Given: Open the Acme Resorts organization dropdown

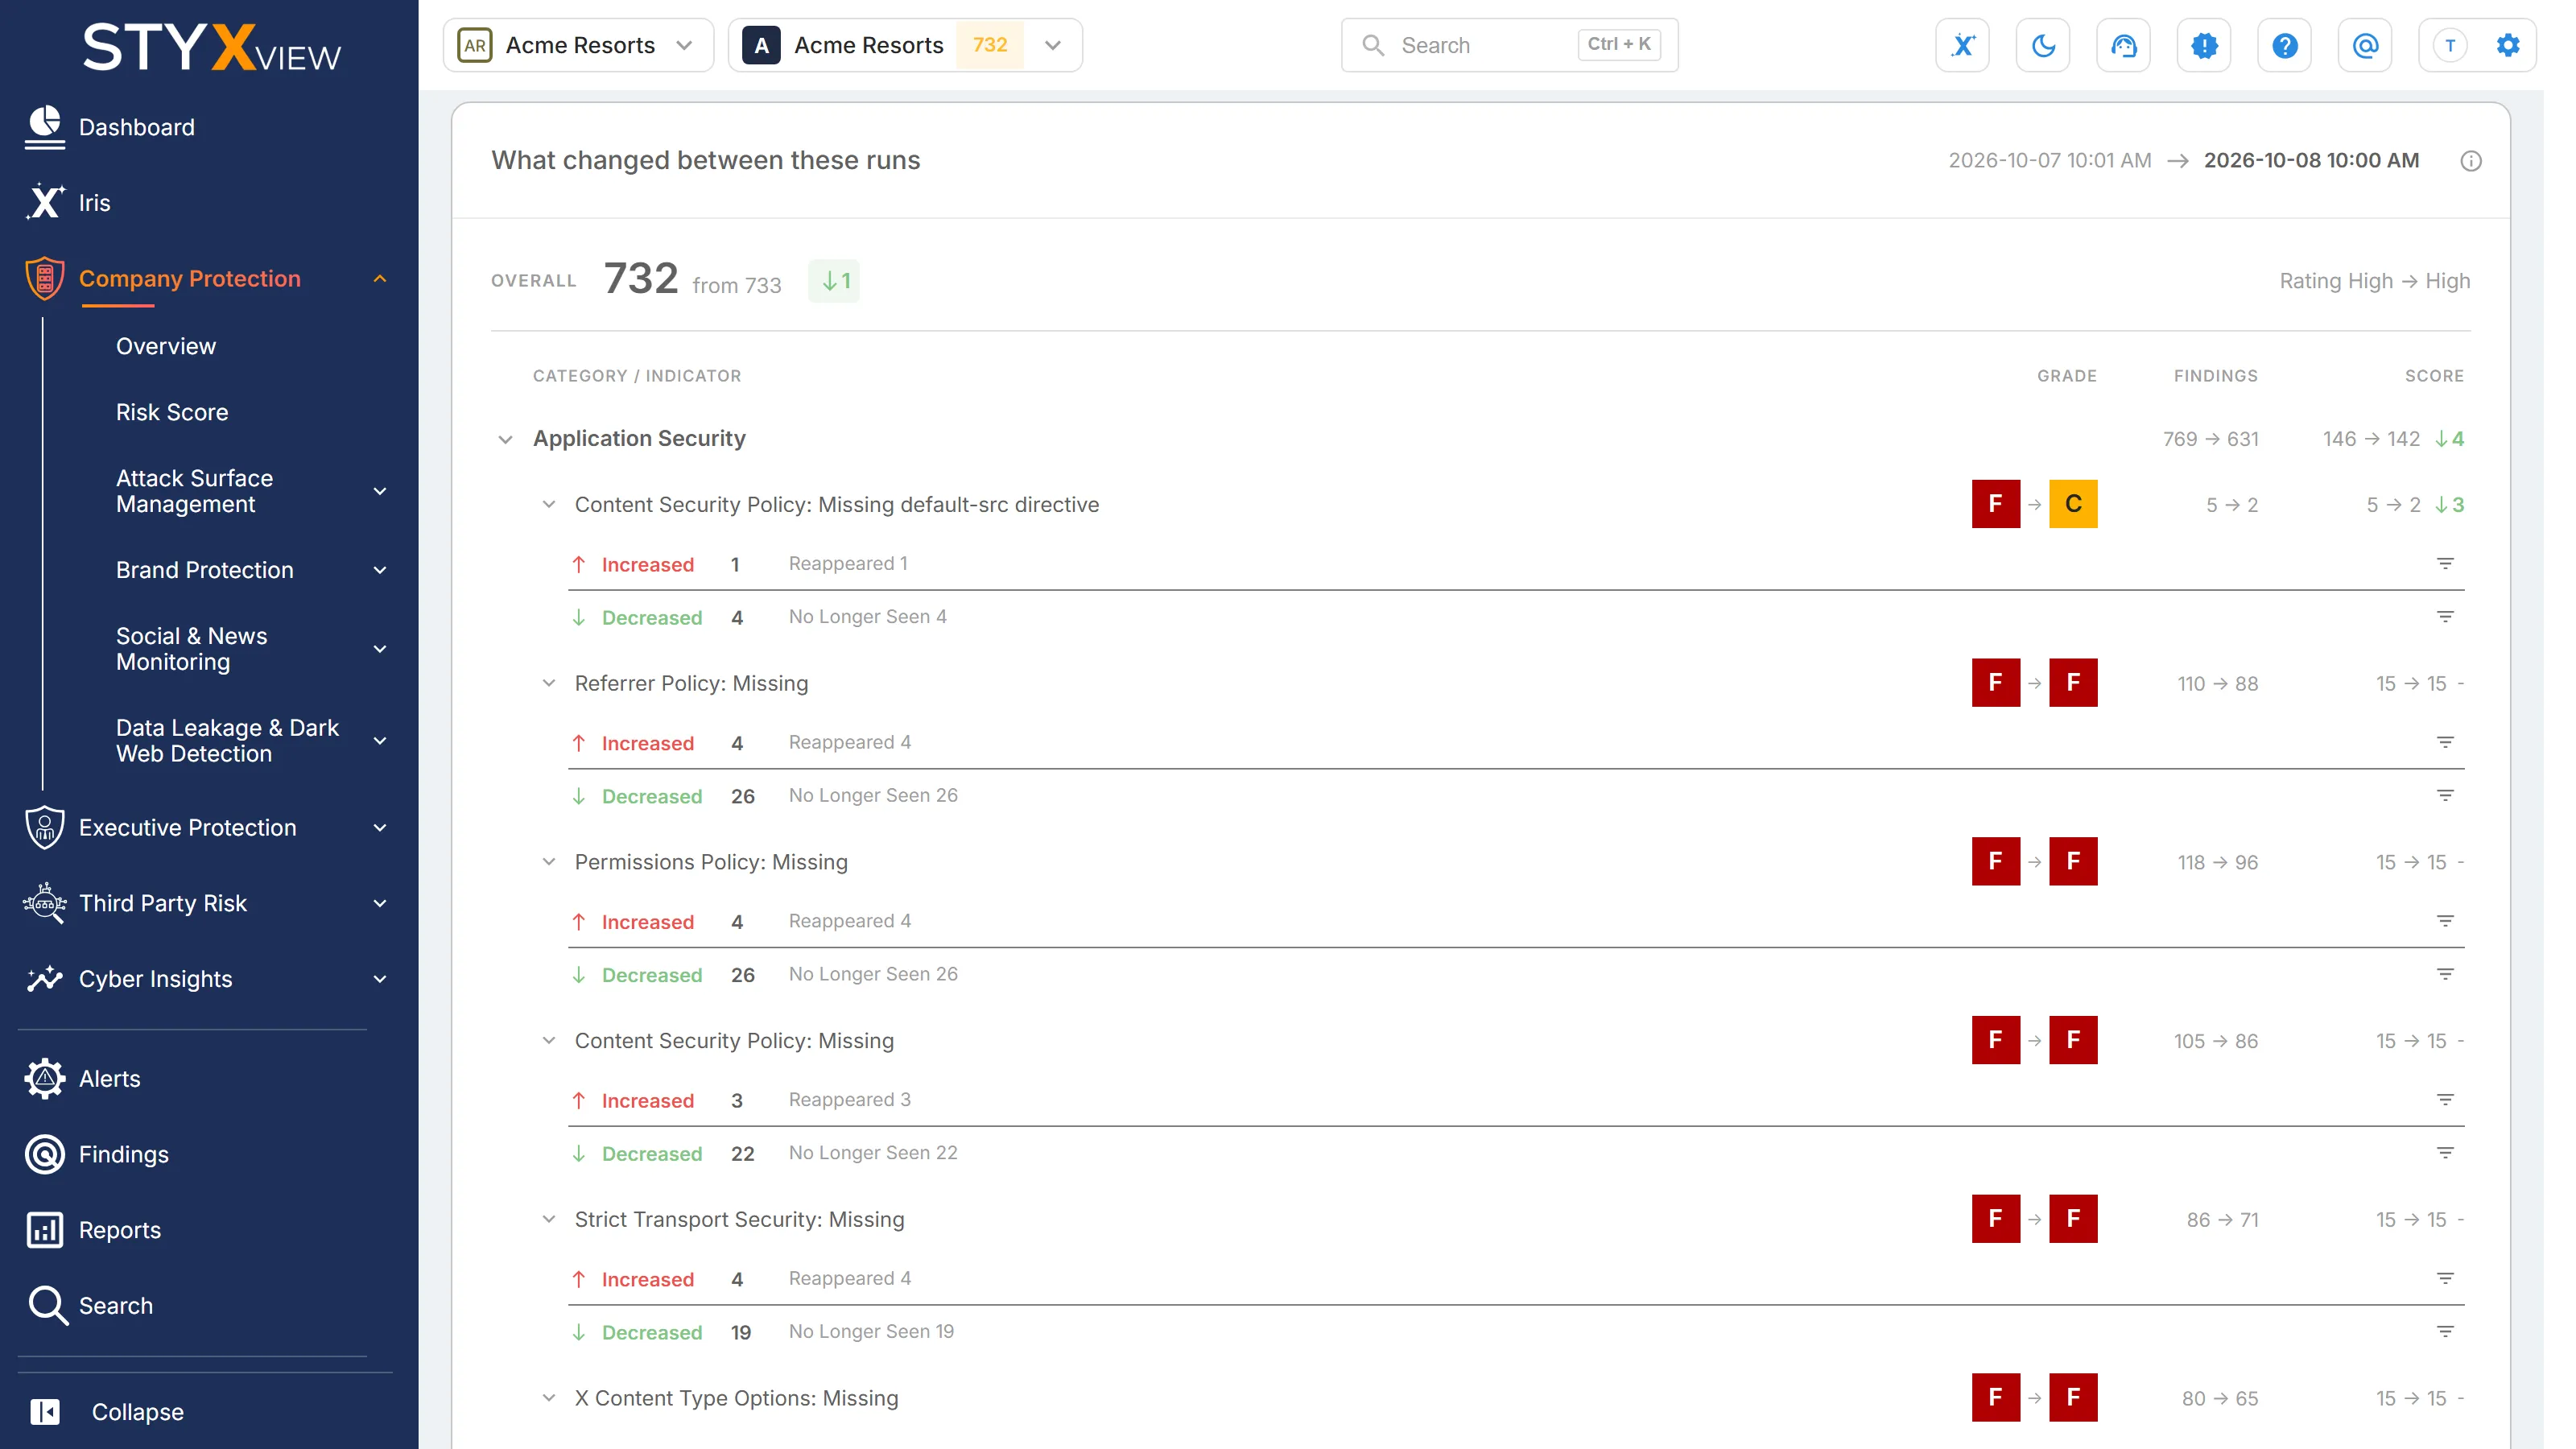Looking at the screenshot, I should pos(578,45).
